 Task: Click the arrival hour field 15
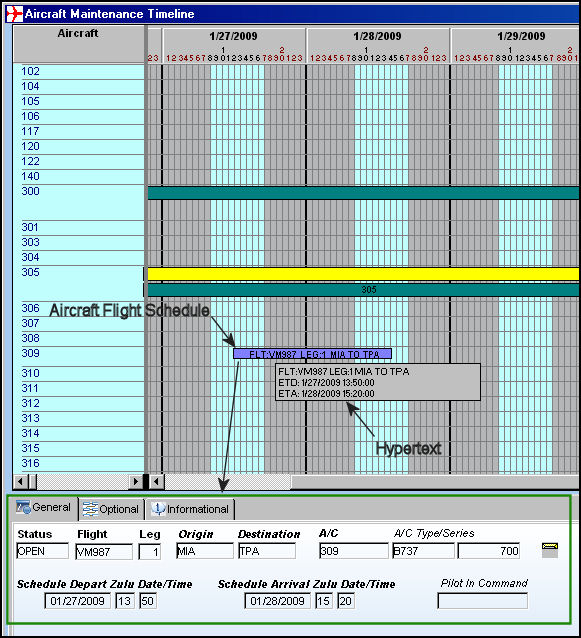[x=324, y=601]
